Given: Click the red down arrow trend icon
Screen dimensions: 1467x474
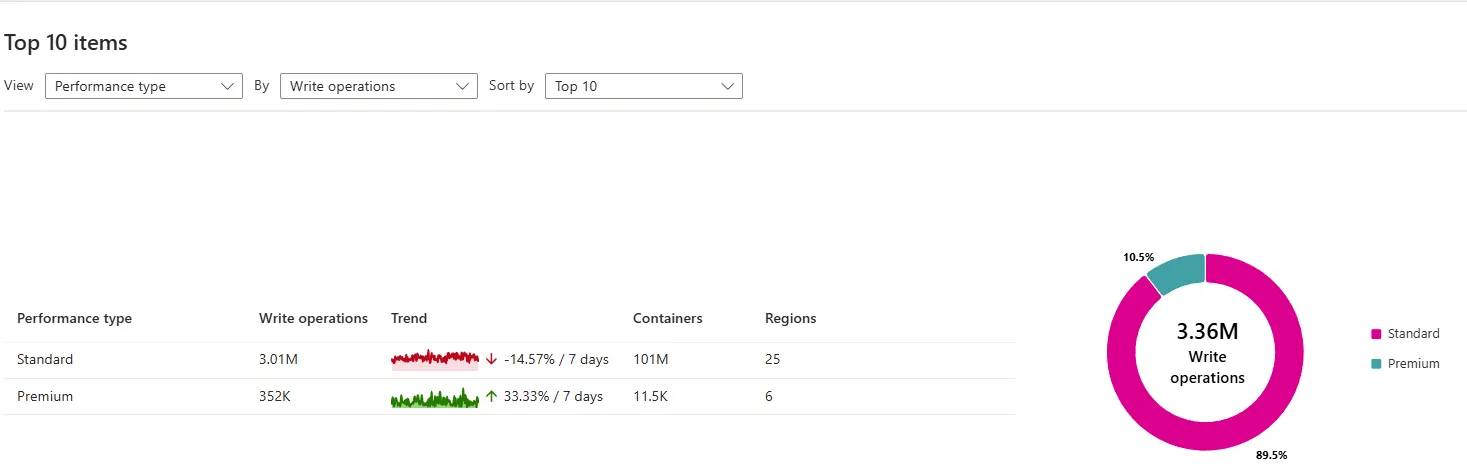Looking at the screenshot, I should pos(491,359).
